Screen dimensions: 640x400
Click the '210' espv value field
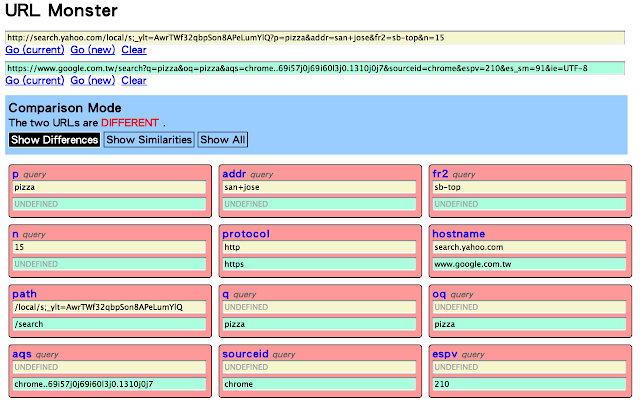click(x=530, y=384)
